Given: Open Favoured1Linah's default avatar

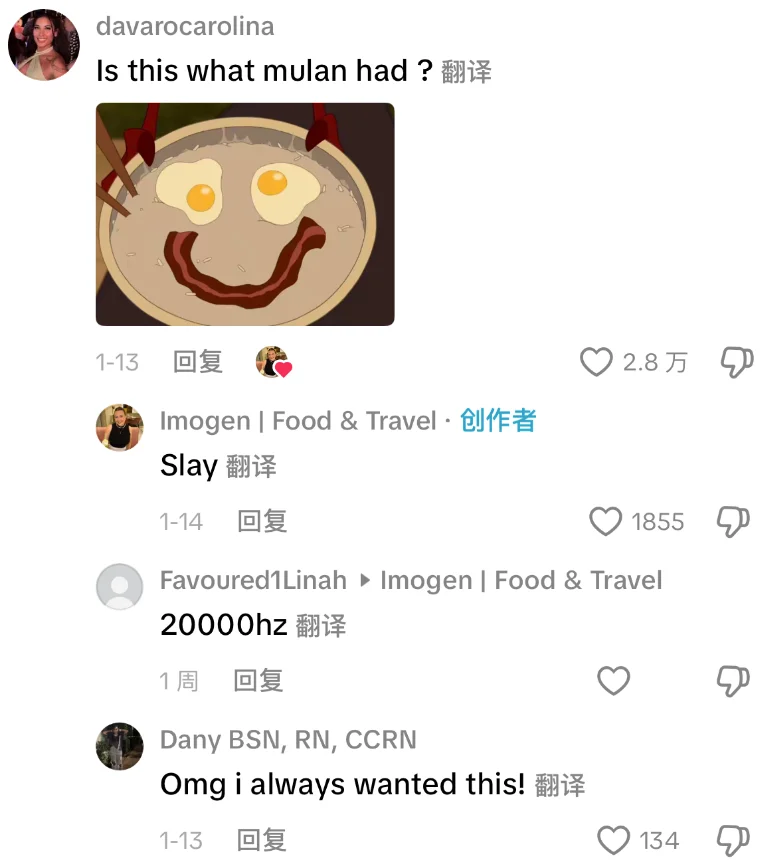Looking at the screenshot, I should 120,587.
